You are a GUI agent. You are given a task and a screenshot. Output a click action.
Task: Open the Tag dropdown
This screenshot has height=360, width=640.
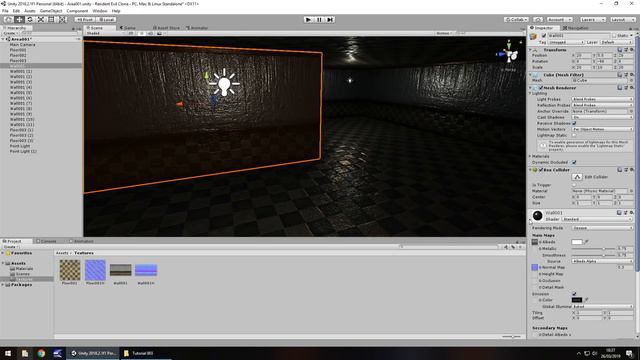[566, 42]
